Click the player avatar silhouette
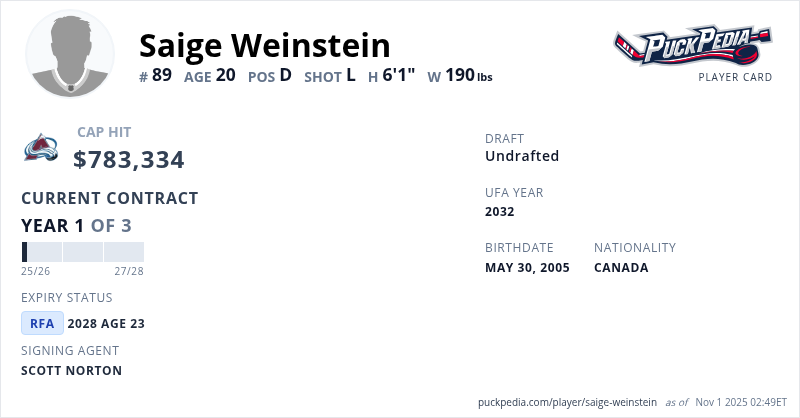The image size is (800, 418). click(x=70, y=54)
